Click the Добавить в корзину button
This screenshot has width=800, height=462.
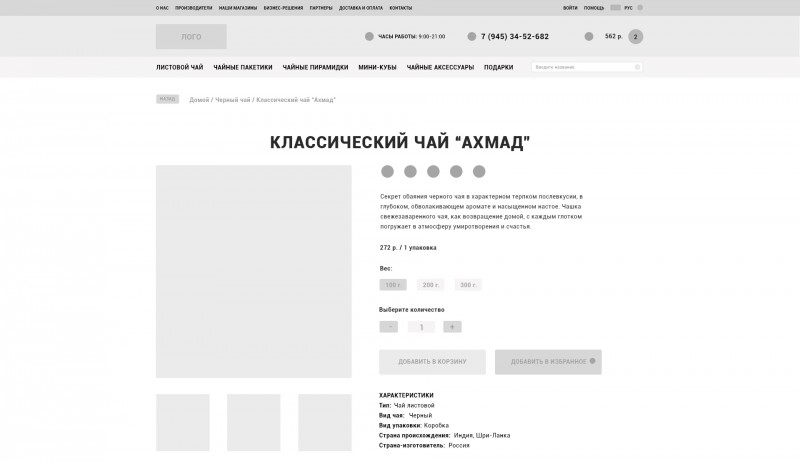click(x=432, y=362)
